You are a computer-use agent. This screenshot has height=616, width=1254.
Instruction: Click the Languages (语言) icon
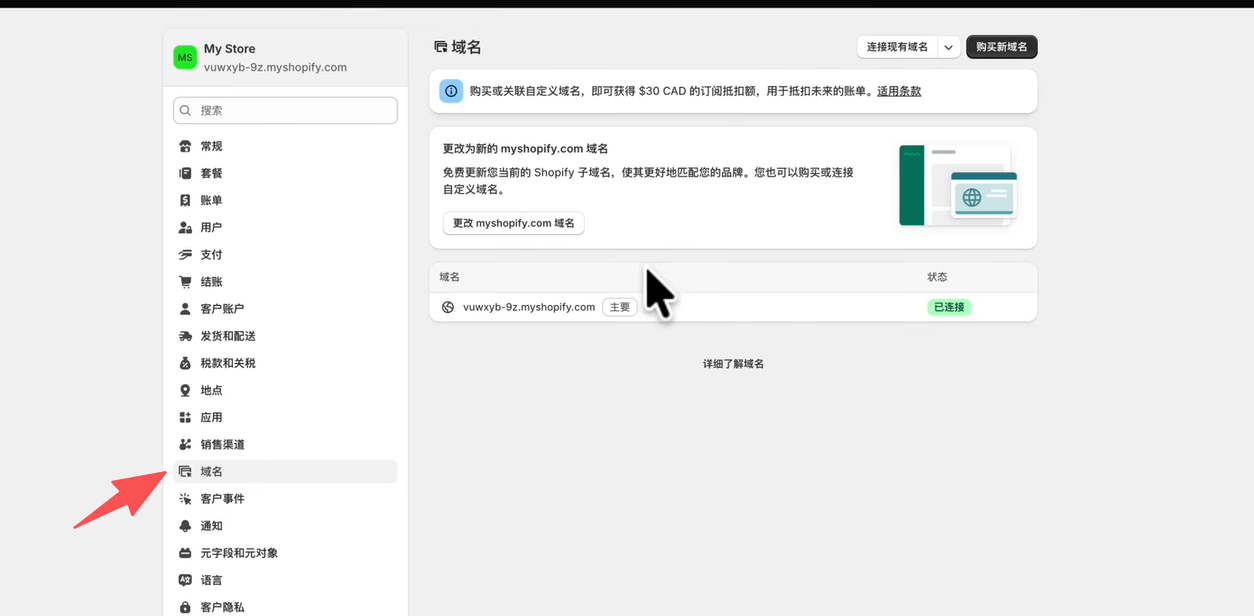pos(185,580)
